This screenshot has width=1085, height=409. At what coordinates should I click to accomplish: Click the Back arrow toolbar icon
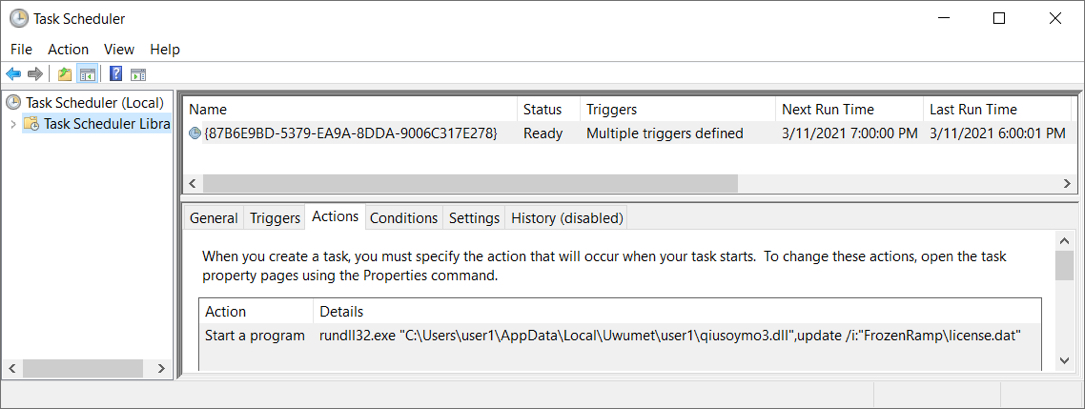[13, 74]
